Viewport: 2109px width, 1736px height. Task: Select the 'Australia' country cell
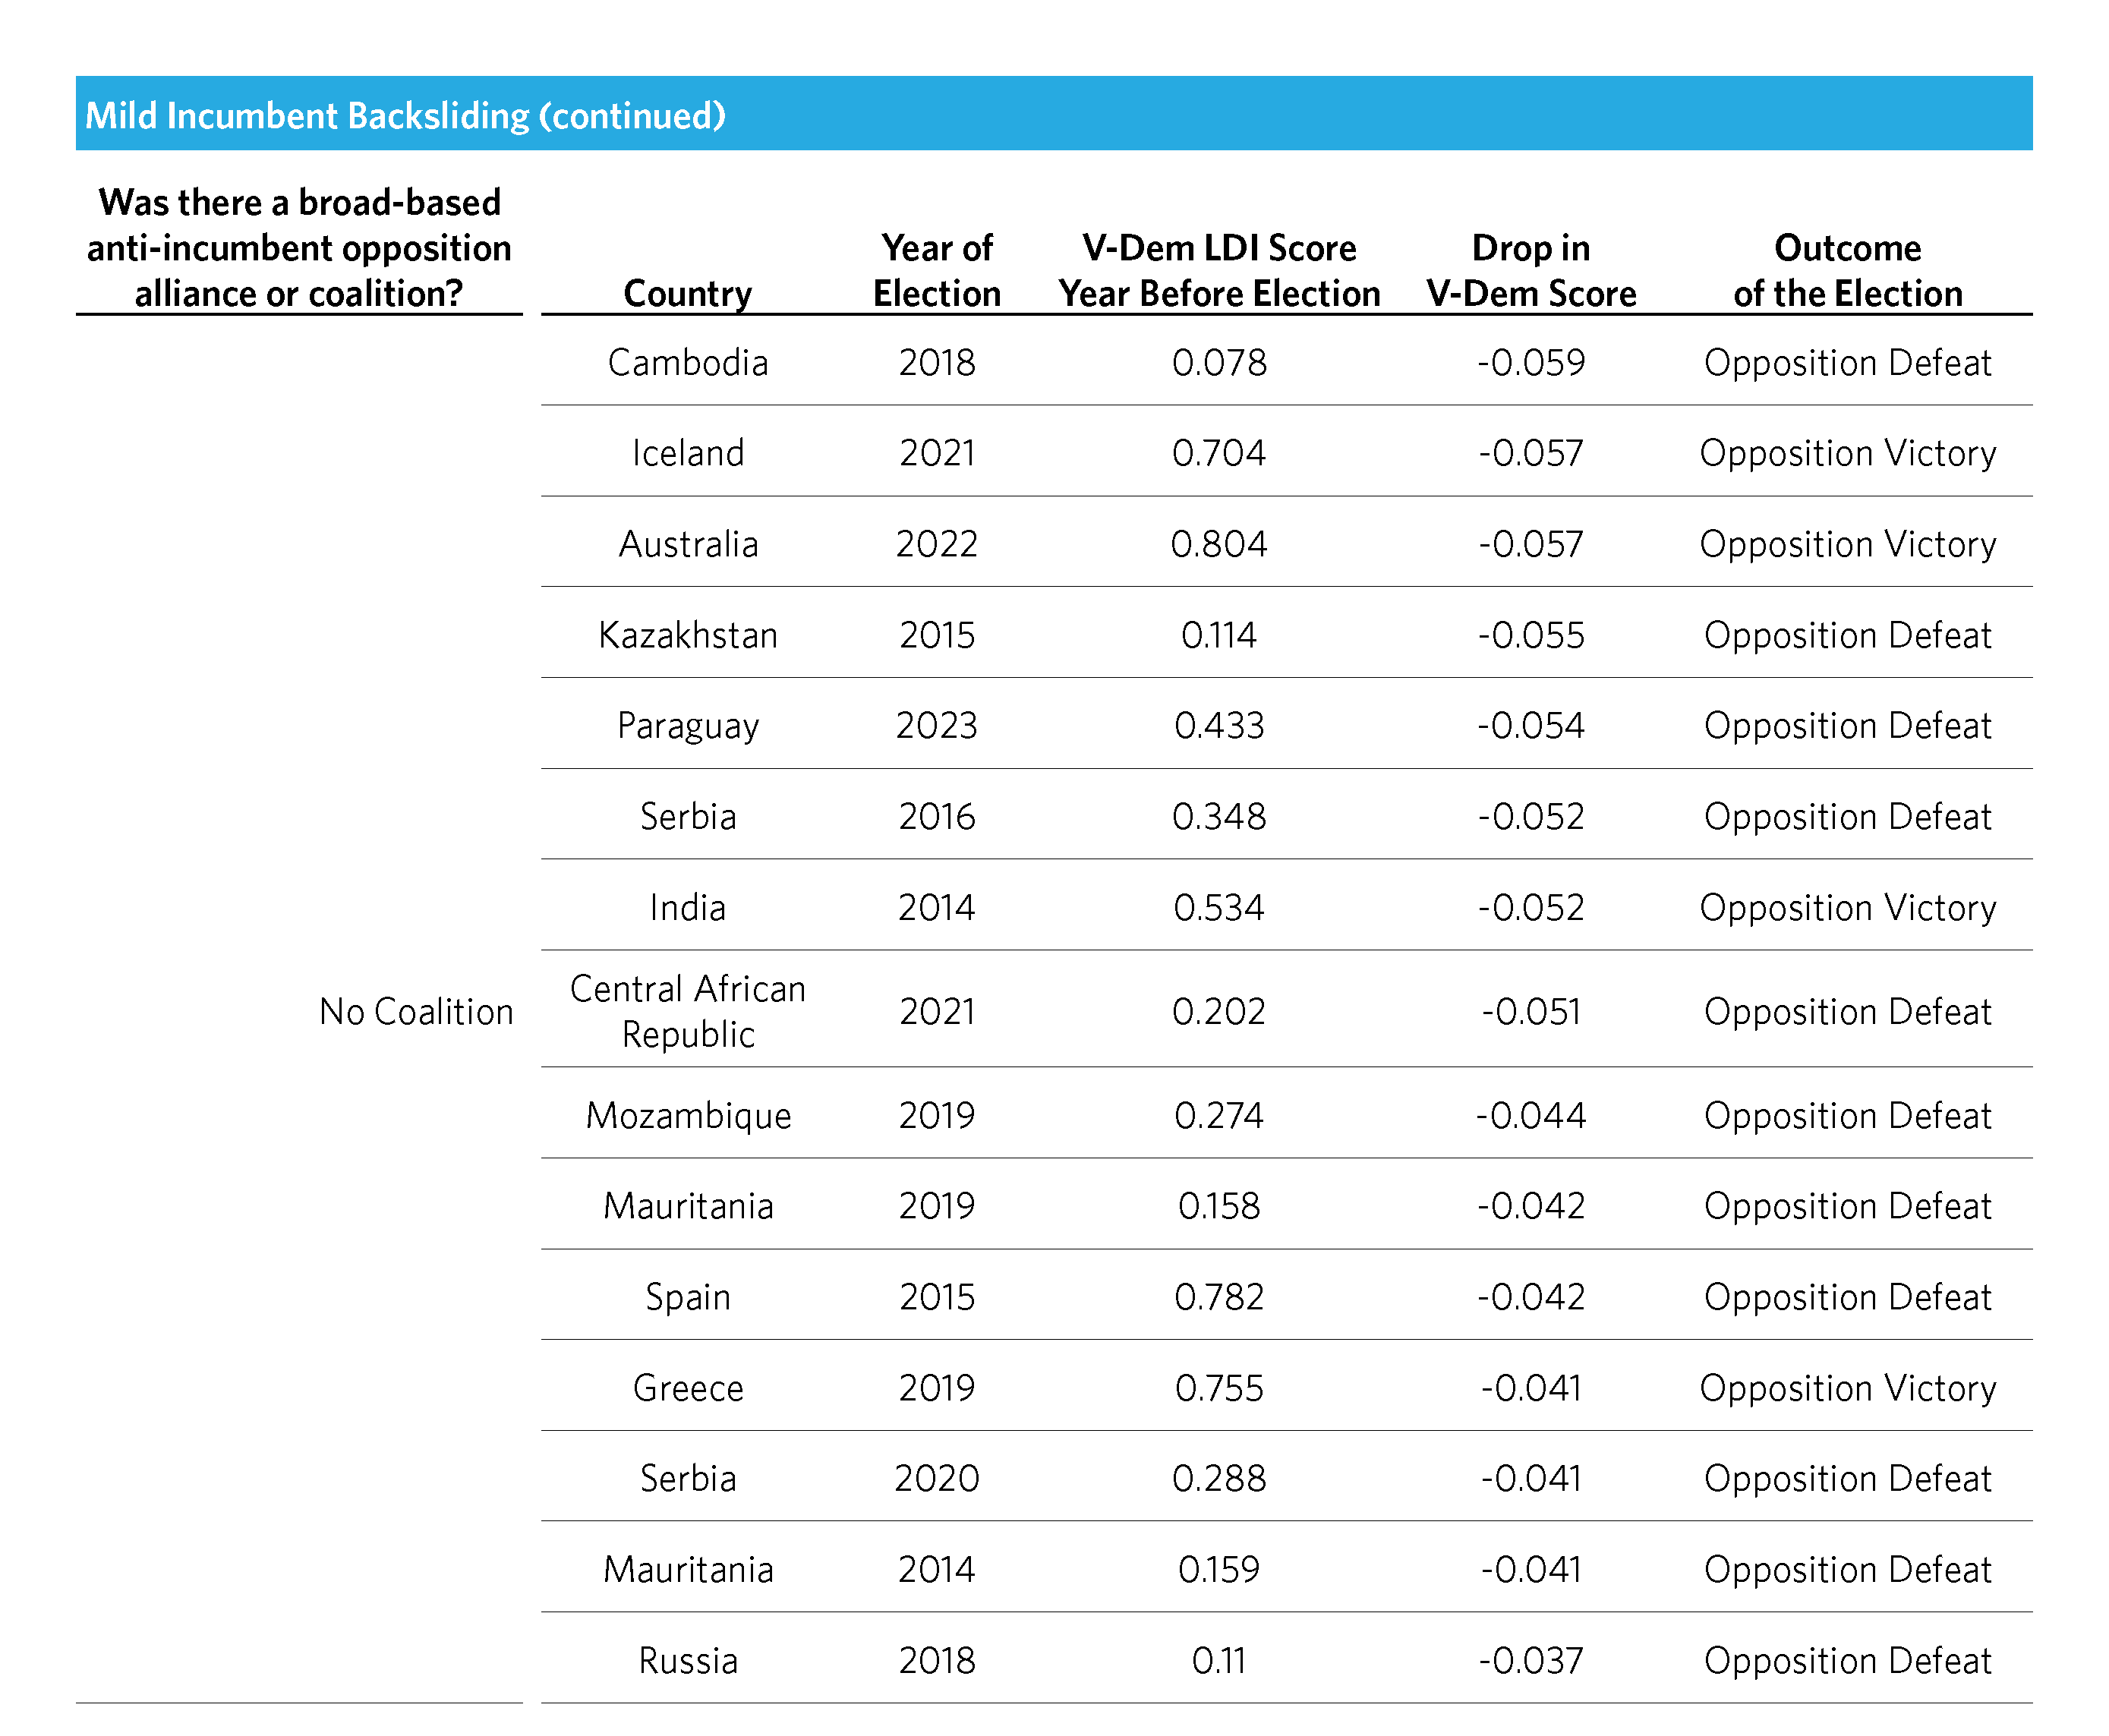(687, 544)
